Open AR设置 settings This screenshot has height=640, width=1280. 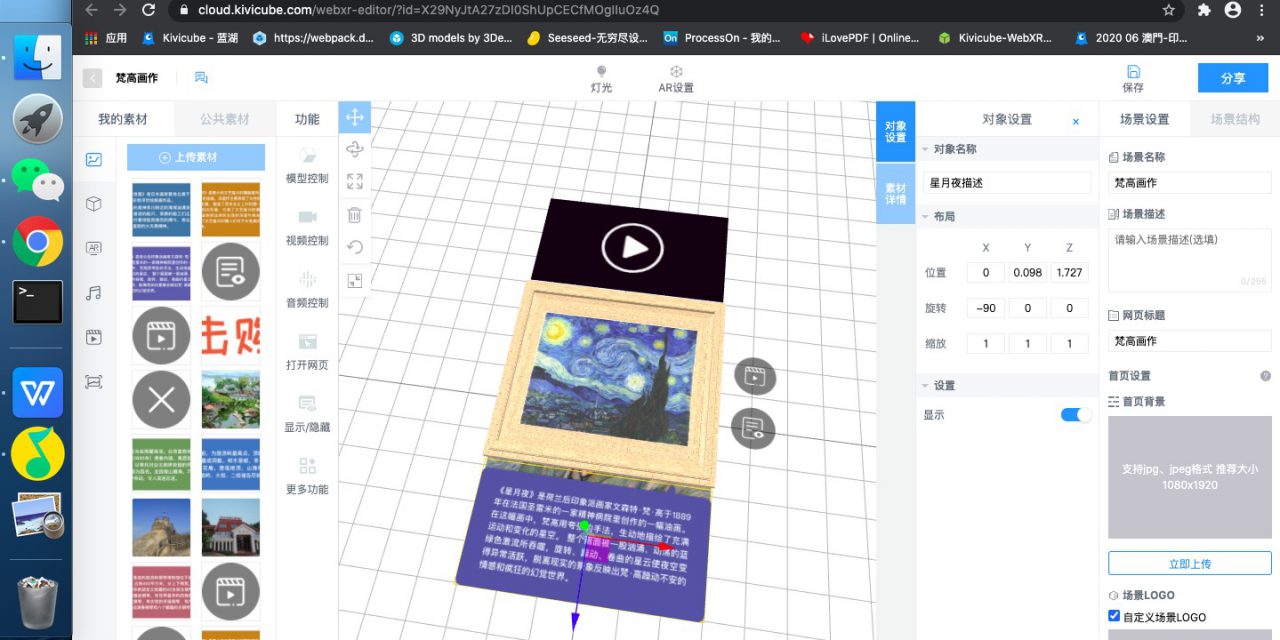pyautogui.click(x=676, y=79)
